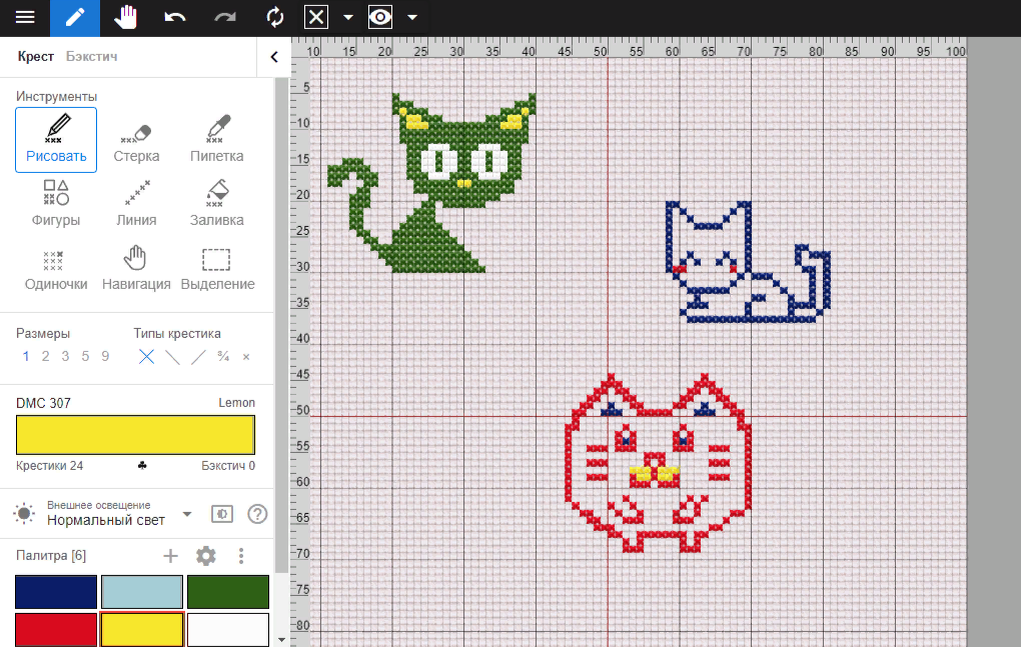Choose forward slash half stitch type

tap(199, 357)
